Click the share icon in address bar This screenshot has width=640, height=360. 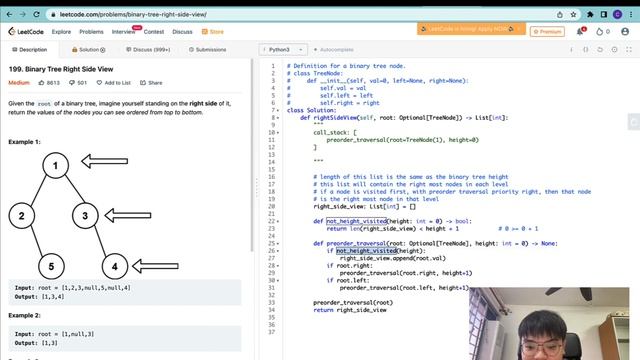[560, 14]
